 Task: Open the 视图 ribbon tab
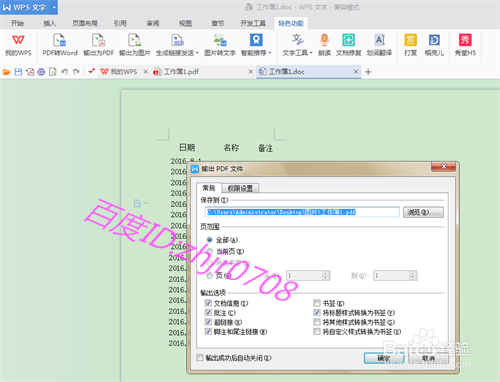[x=185, y=23]
